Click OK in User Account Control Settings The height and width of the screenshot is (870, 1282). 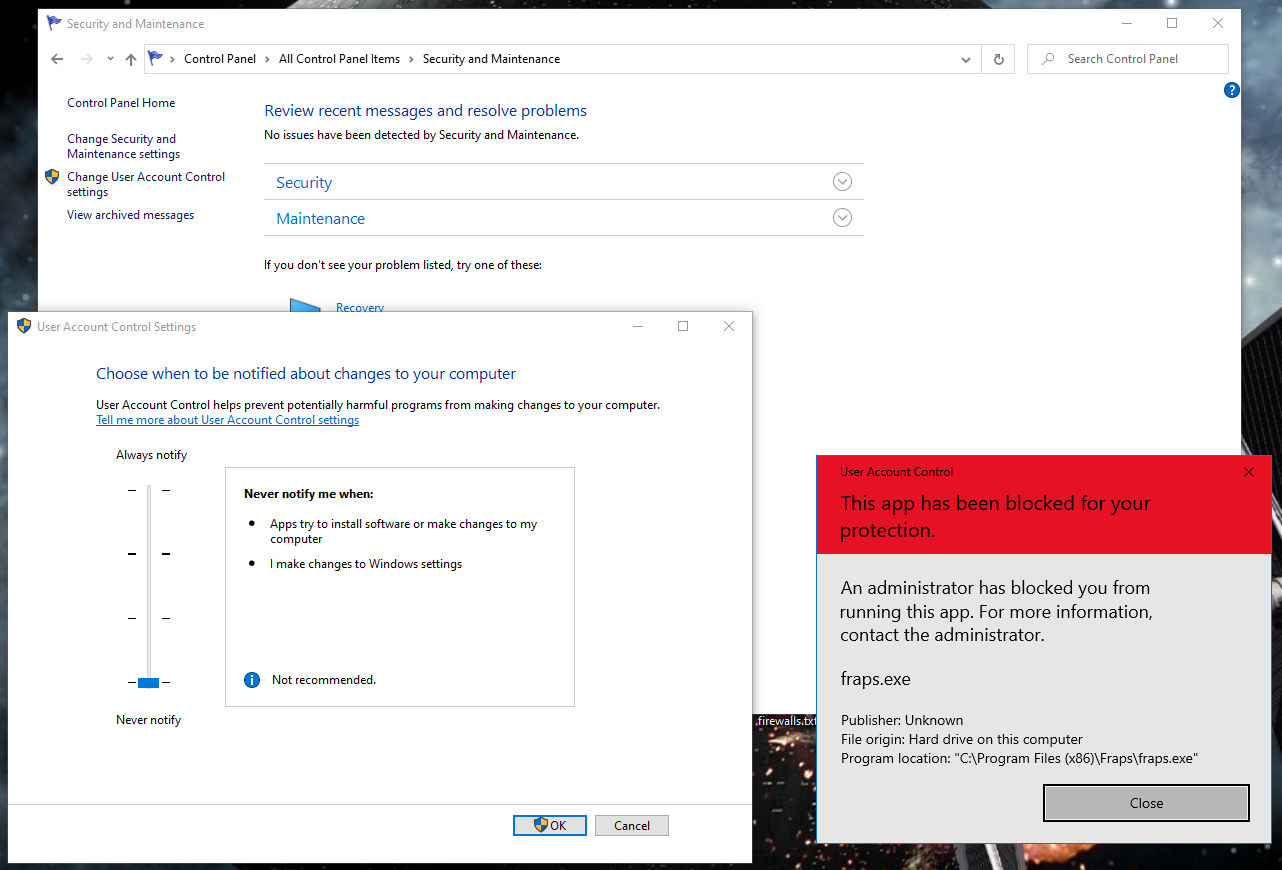click(x=550, y=825)
